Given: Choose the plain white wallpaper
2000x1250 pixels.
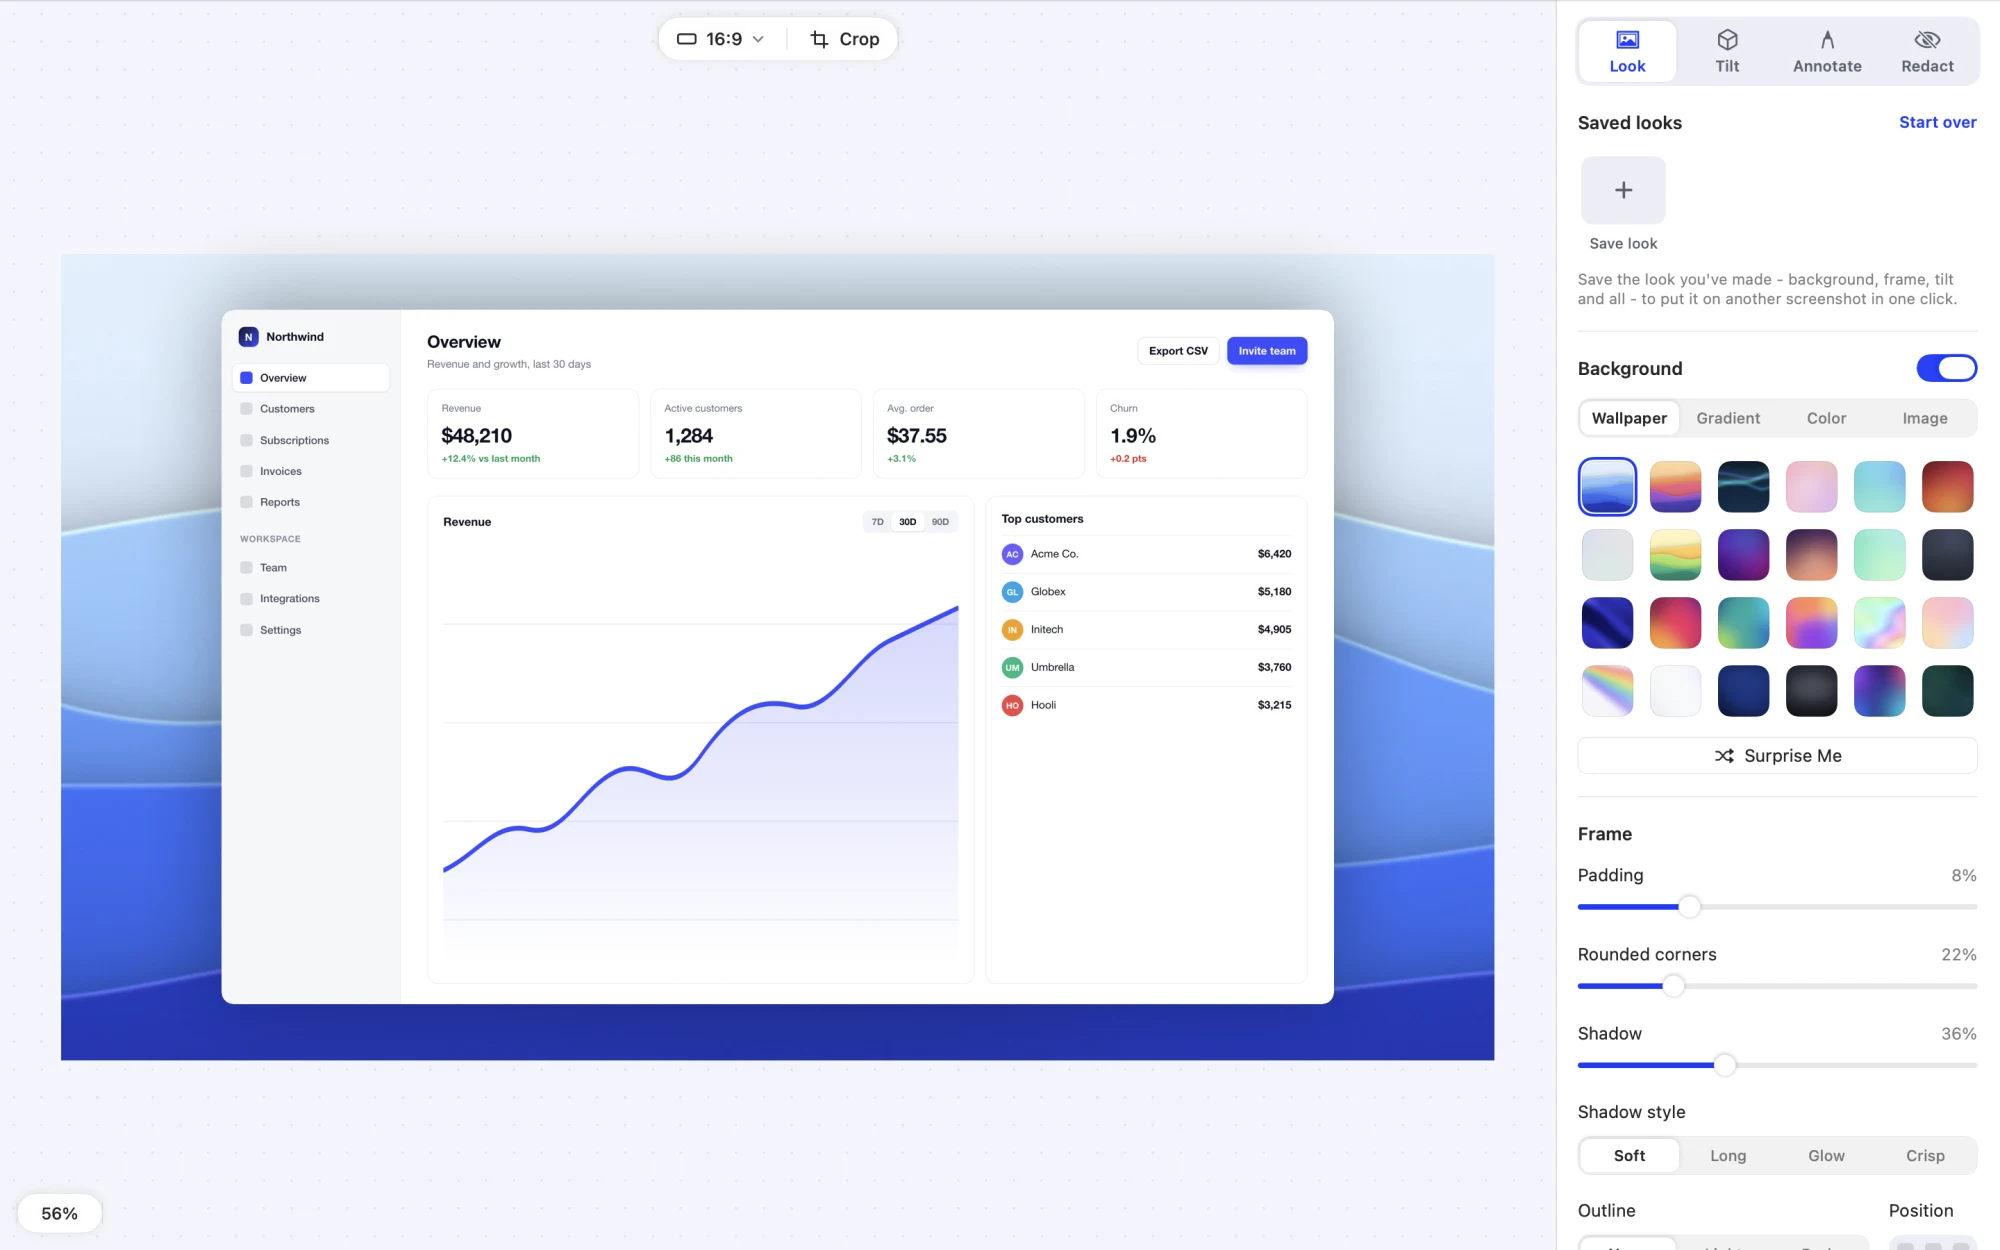Looking at the screenshot, I should pos(1675,691).
